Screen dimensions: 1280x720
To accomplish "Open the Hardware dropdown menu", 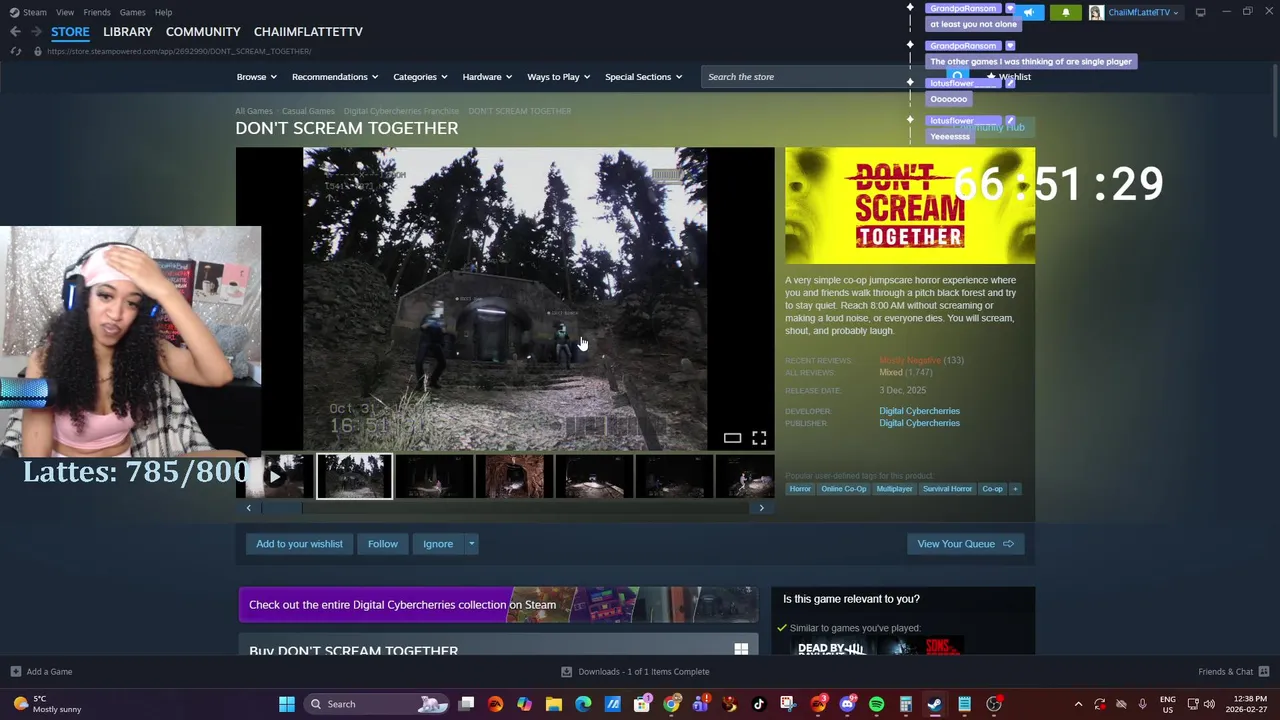I will click(486, 77).
